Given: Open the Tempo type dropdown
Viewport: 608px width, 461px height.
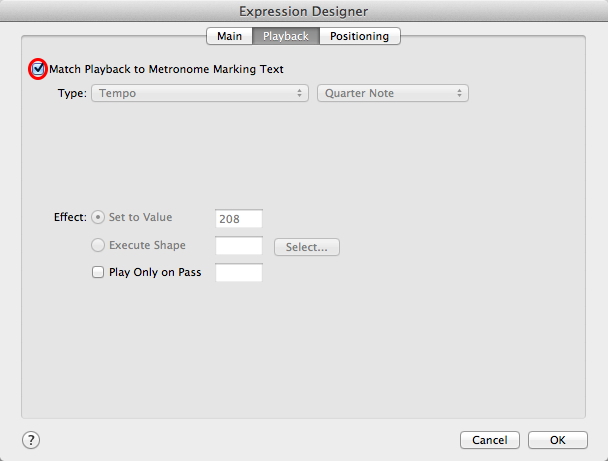Looking at the screenshot, I should pyautogui.click(x=199, y=93).
